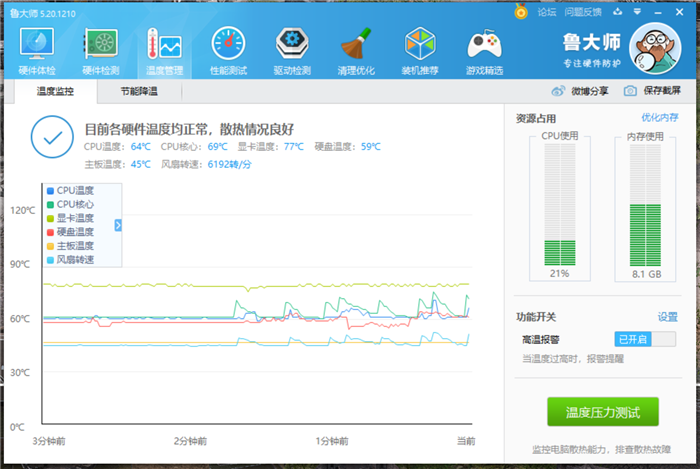Viewport: 700px width, 469px height.
Task: Open the 硬件体检 hardware checkup icon
Action: point(37,43)
